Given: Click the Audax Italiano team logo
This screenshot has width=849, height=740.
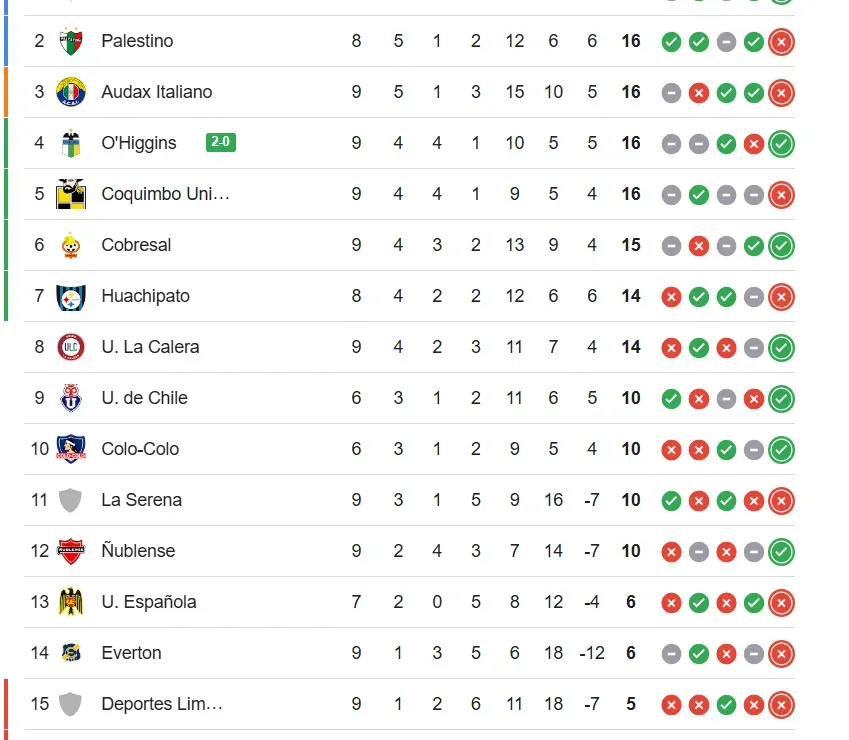Looking at the screenshot, I should pyautogui.click(x=70, y=92).
